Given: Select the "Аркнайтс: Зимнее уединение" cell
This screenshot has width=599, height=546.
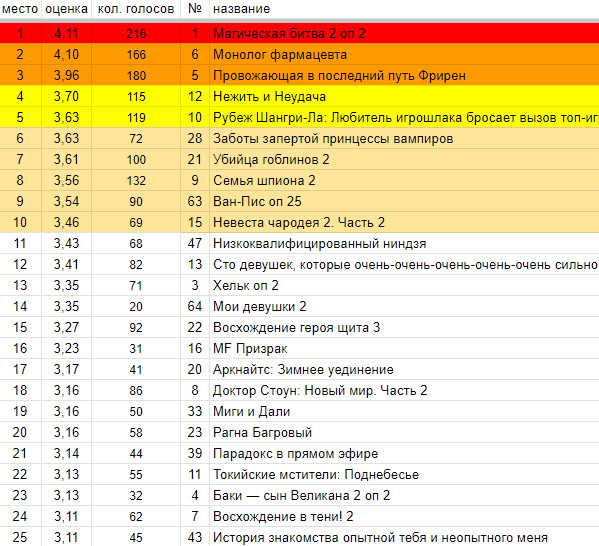Looking at the screenshot, I should click(x=404, y=369).
